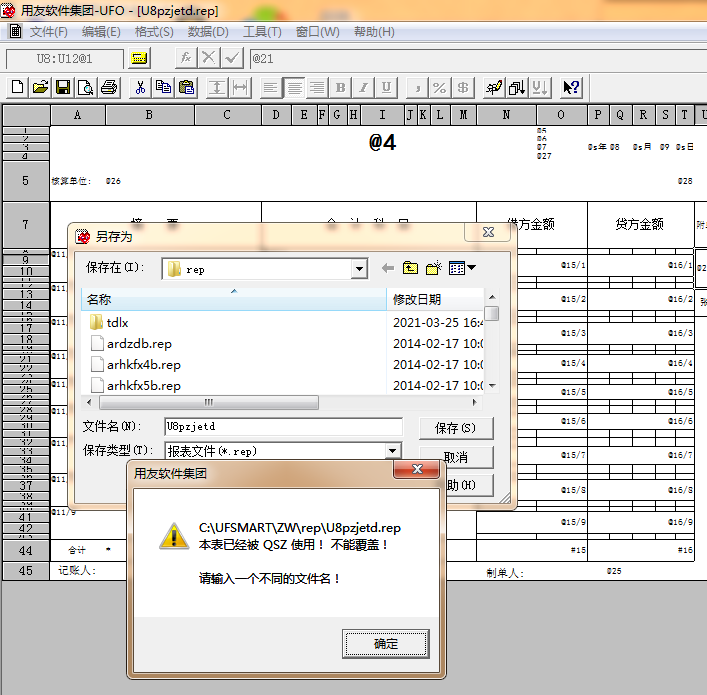Select row 44 header in spreadsheet
Screen dimensions: 707x695
tap(26, 550)
